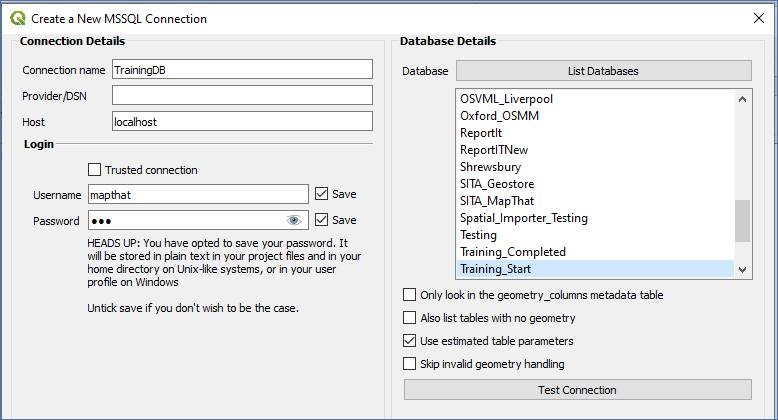Click database list scroll up arrow
The height and width of the screenshot is (420, 778).
(742, 99)
